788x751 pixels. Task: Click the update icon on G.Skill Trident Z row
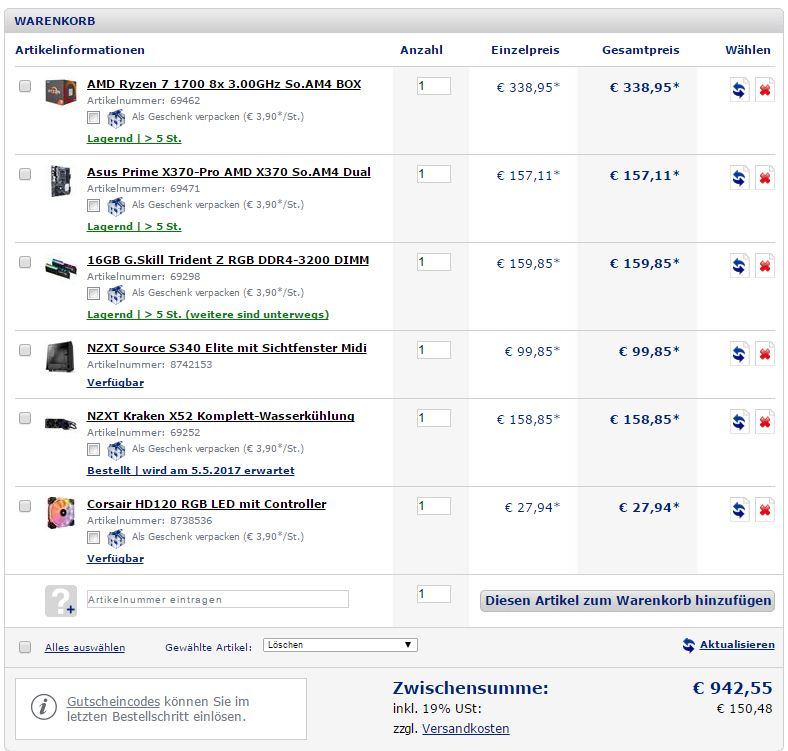click(x=739, y=266)
